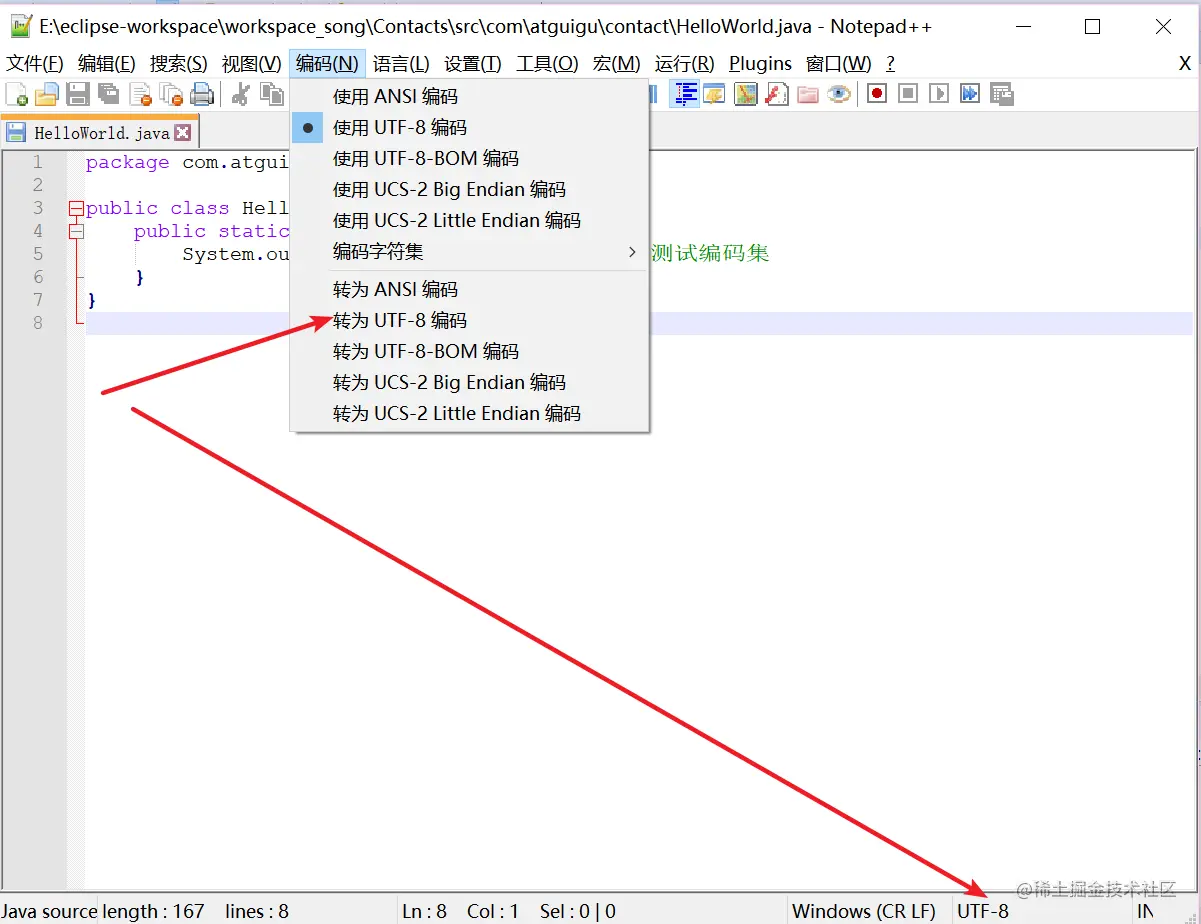The image size is (1201, 924).
Task: Close the open 编码(N) menu
Action: [x=327, y=64]
